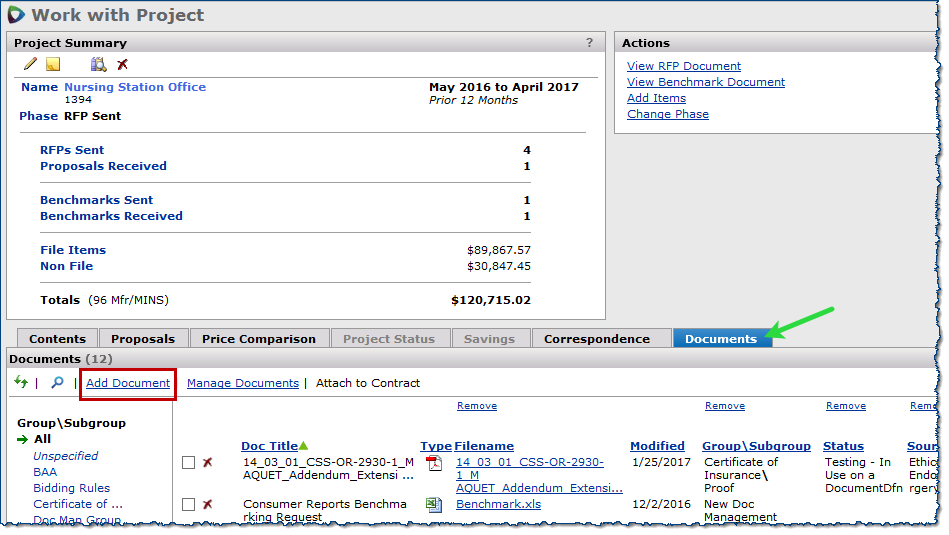
Task: Click the Project Summary help question mark
Action: click(589, 43)
